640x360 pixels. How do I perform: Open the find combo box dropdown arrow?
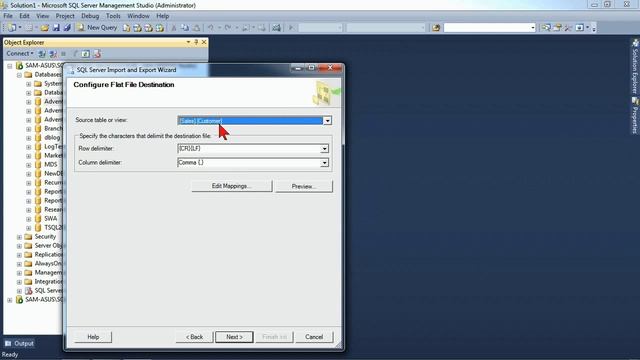[x=533, y=28]
